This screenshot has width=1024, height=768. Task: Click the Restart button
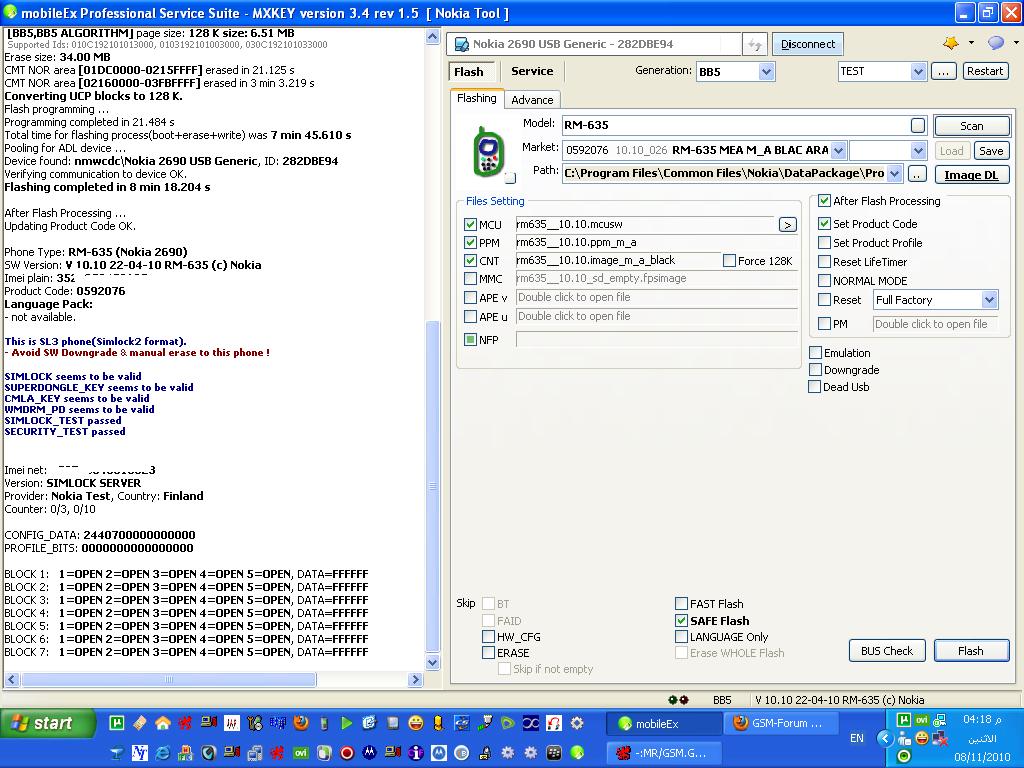[985, 71]
